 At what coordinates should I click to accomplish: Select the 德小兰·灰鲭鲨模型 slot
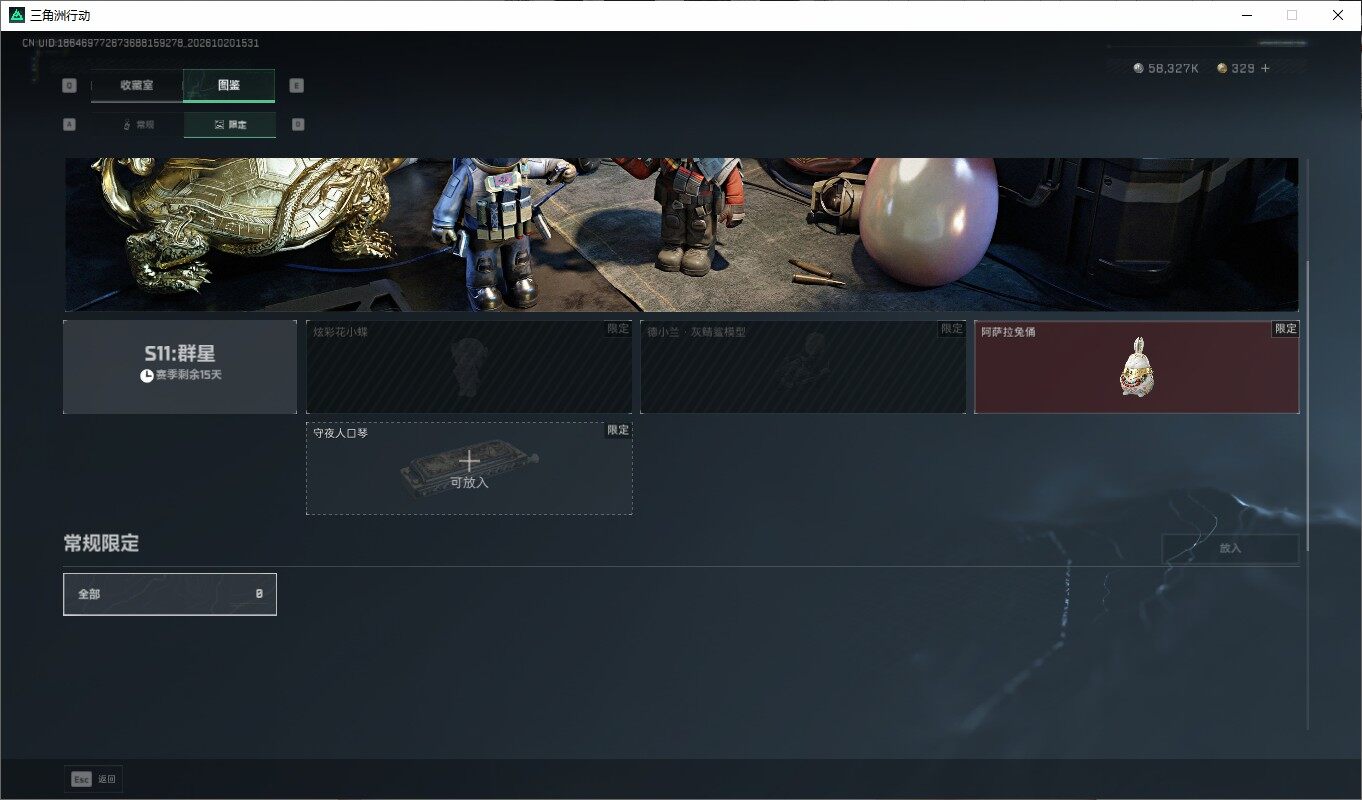pyautogui.click(x=803, y=367)
